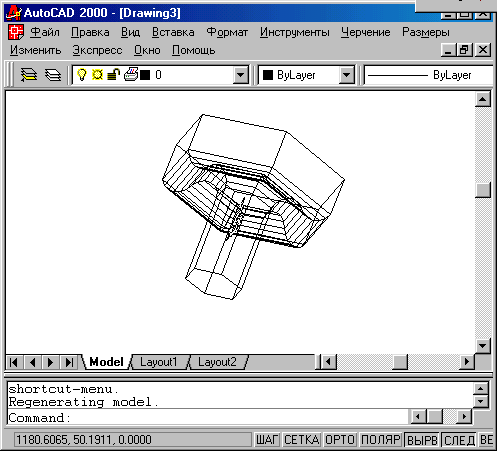Jump to last layout tab arrow

click(69, 362)
